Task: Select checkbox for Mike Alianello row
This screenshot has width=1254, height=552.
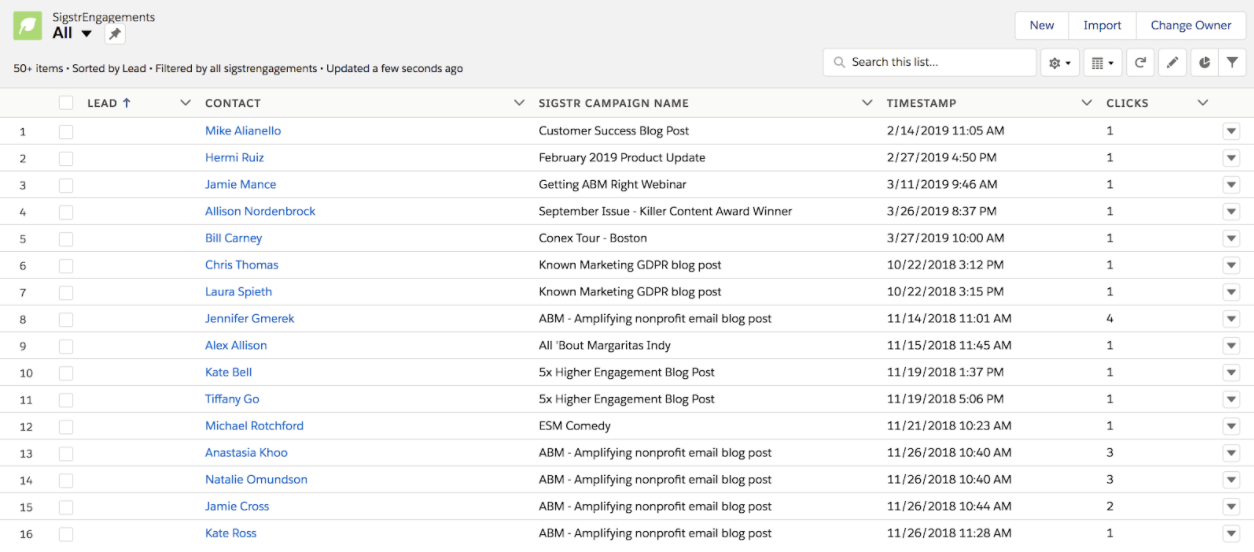Action: point(66,131)
